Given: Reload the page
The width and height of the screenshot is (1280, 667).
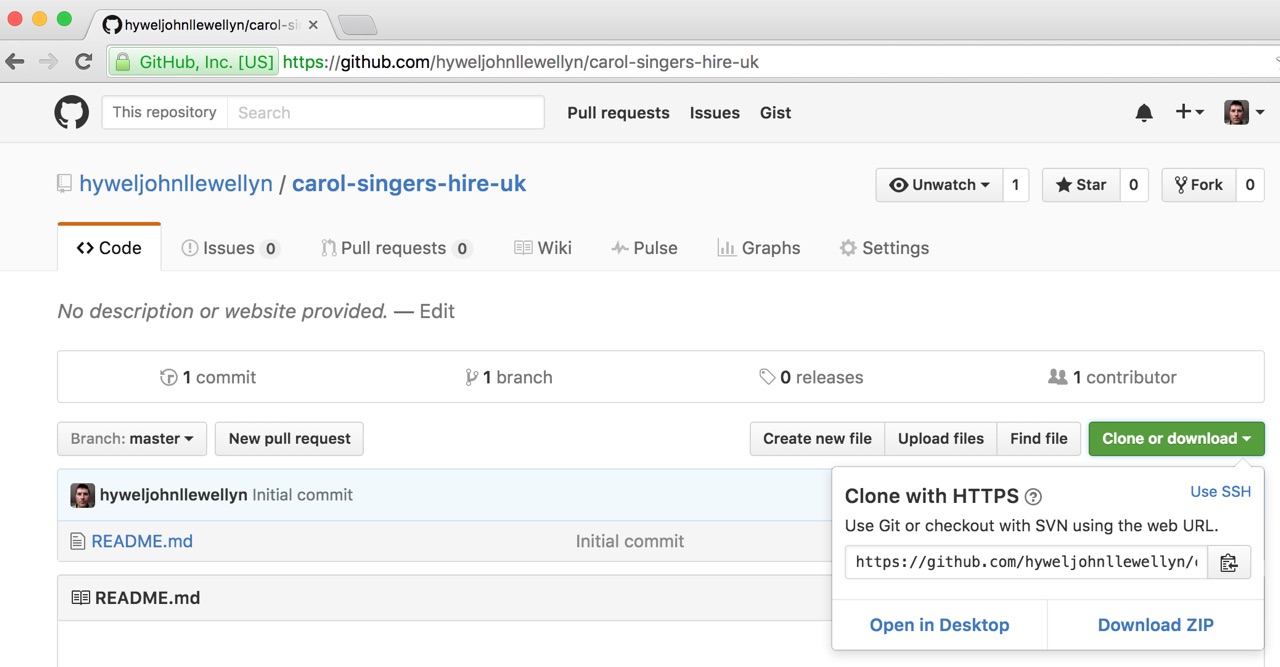Looking at the screenshot, I should tap(84, 62).
